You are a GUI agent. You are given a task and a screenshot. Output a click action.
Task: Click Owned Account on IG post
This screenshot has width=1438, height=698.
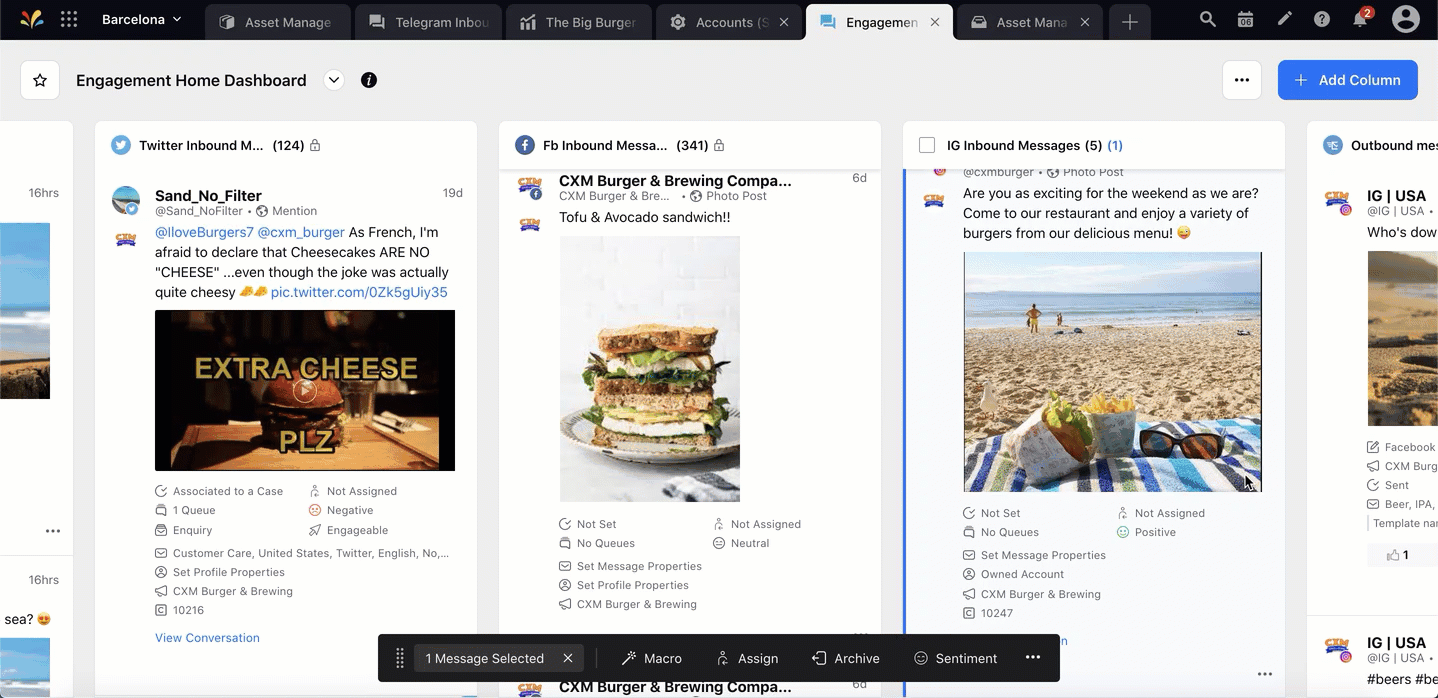tap(1014, 574)
